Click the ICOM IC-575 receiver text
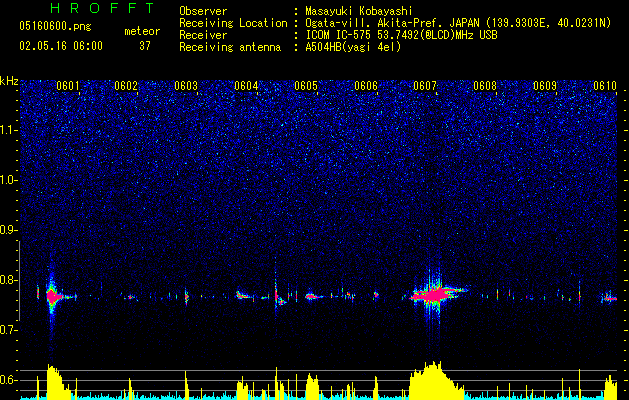 pos(401,35)
